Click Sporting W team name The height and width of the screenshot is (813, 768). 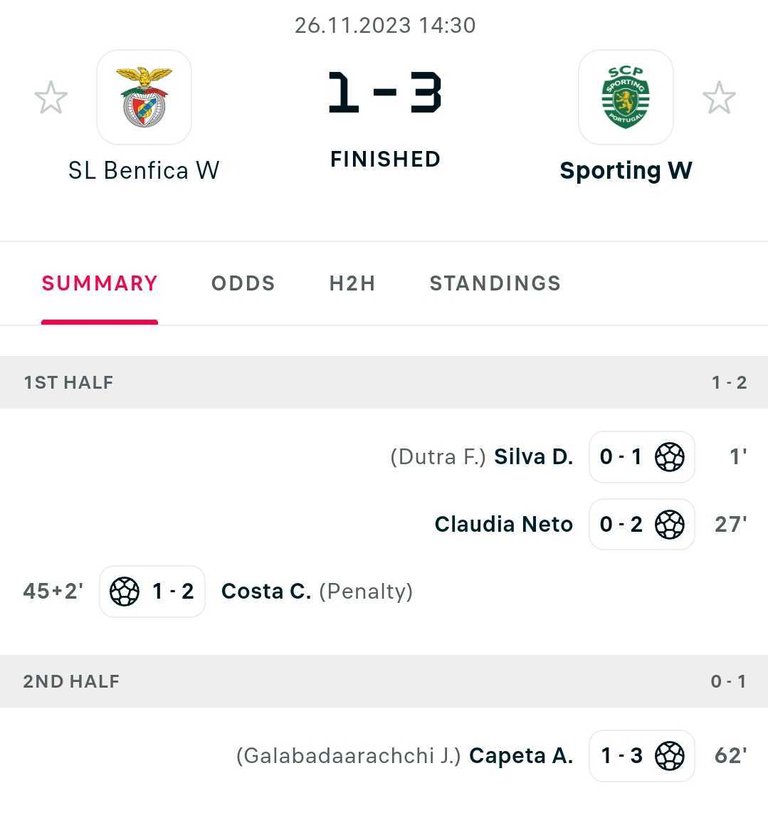[x=625, y=170]
